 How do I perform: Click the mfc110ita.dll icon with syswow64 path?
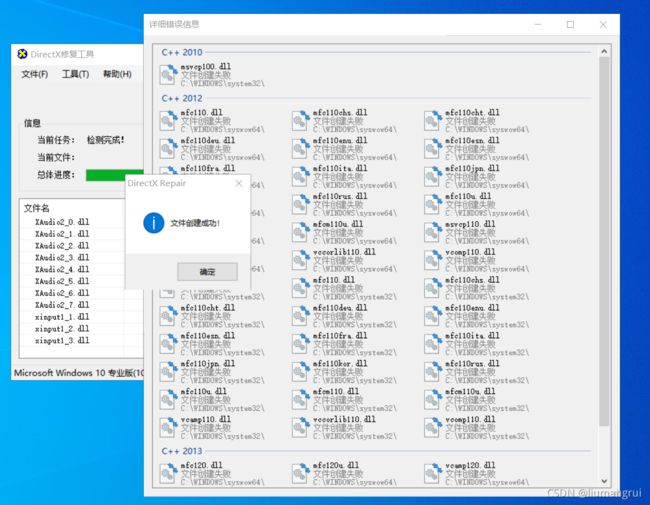click(x=301, y=176)
